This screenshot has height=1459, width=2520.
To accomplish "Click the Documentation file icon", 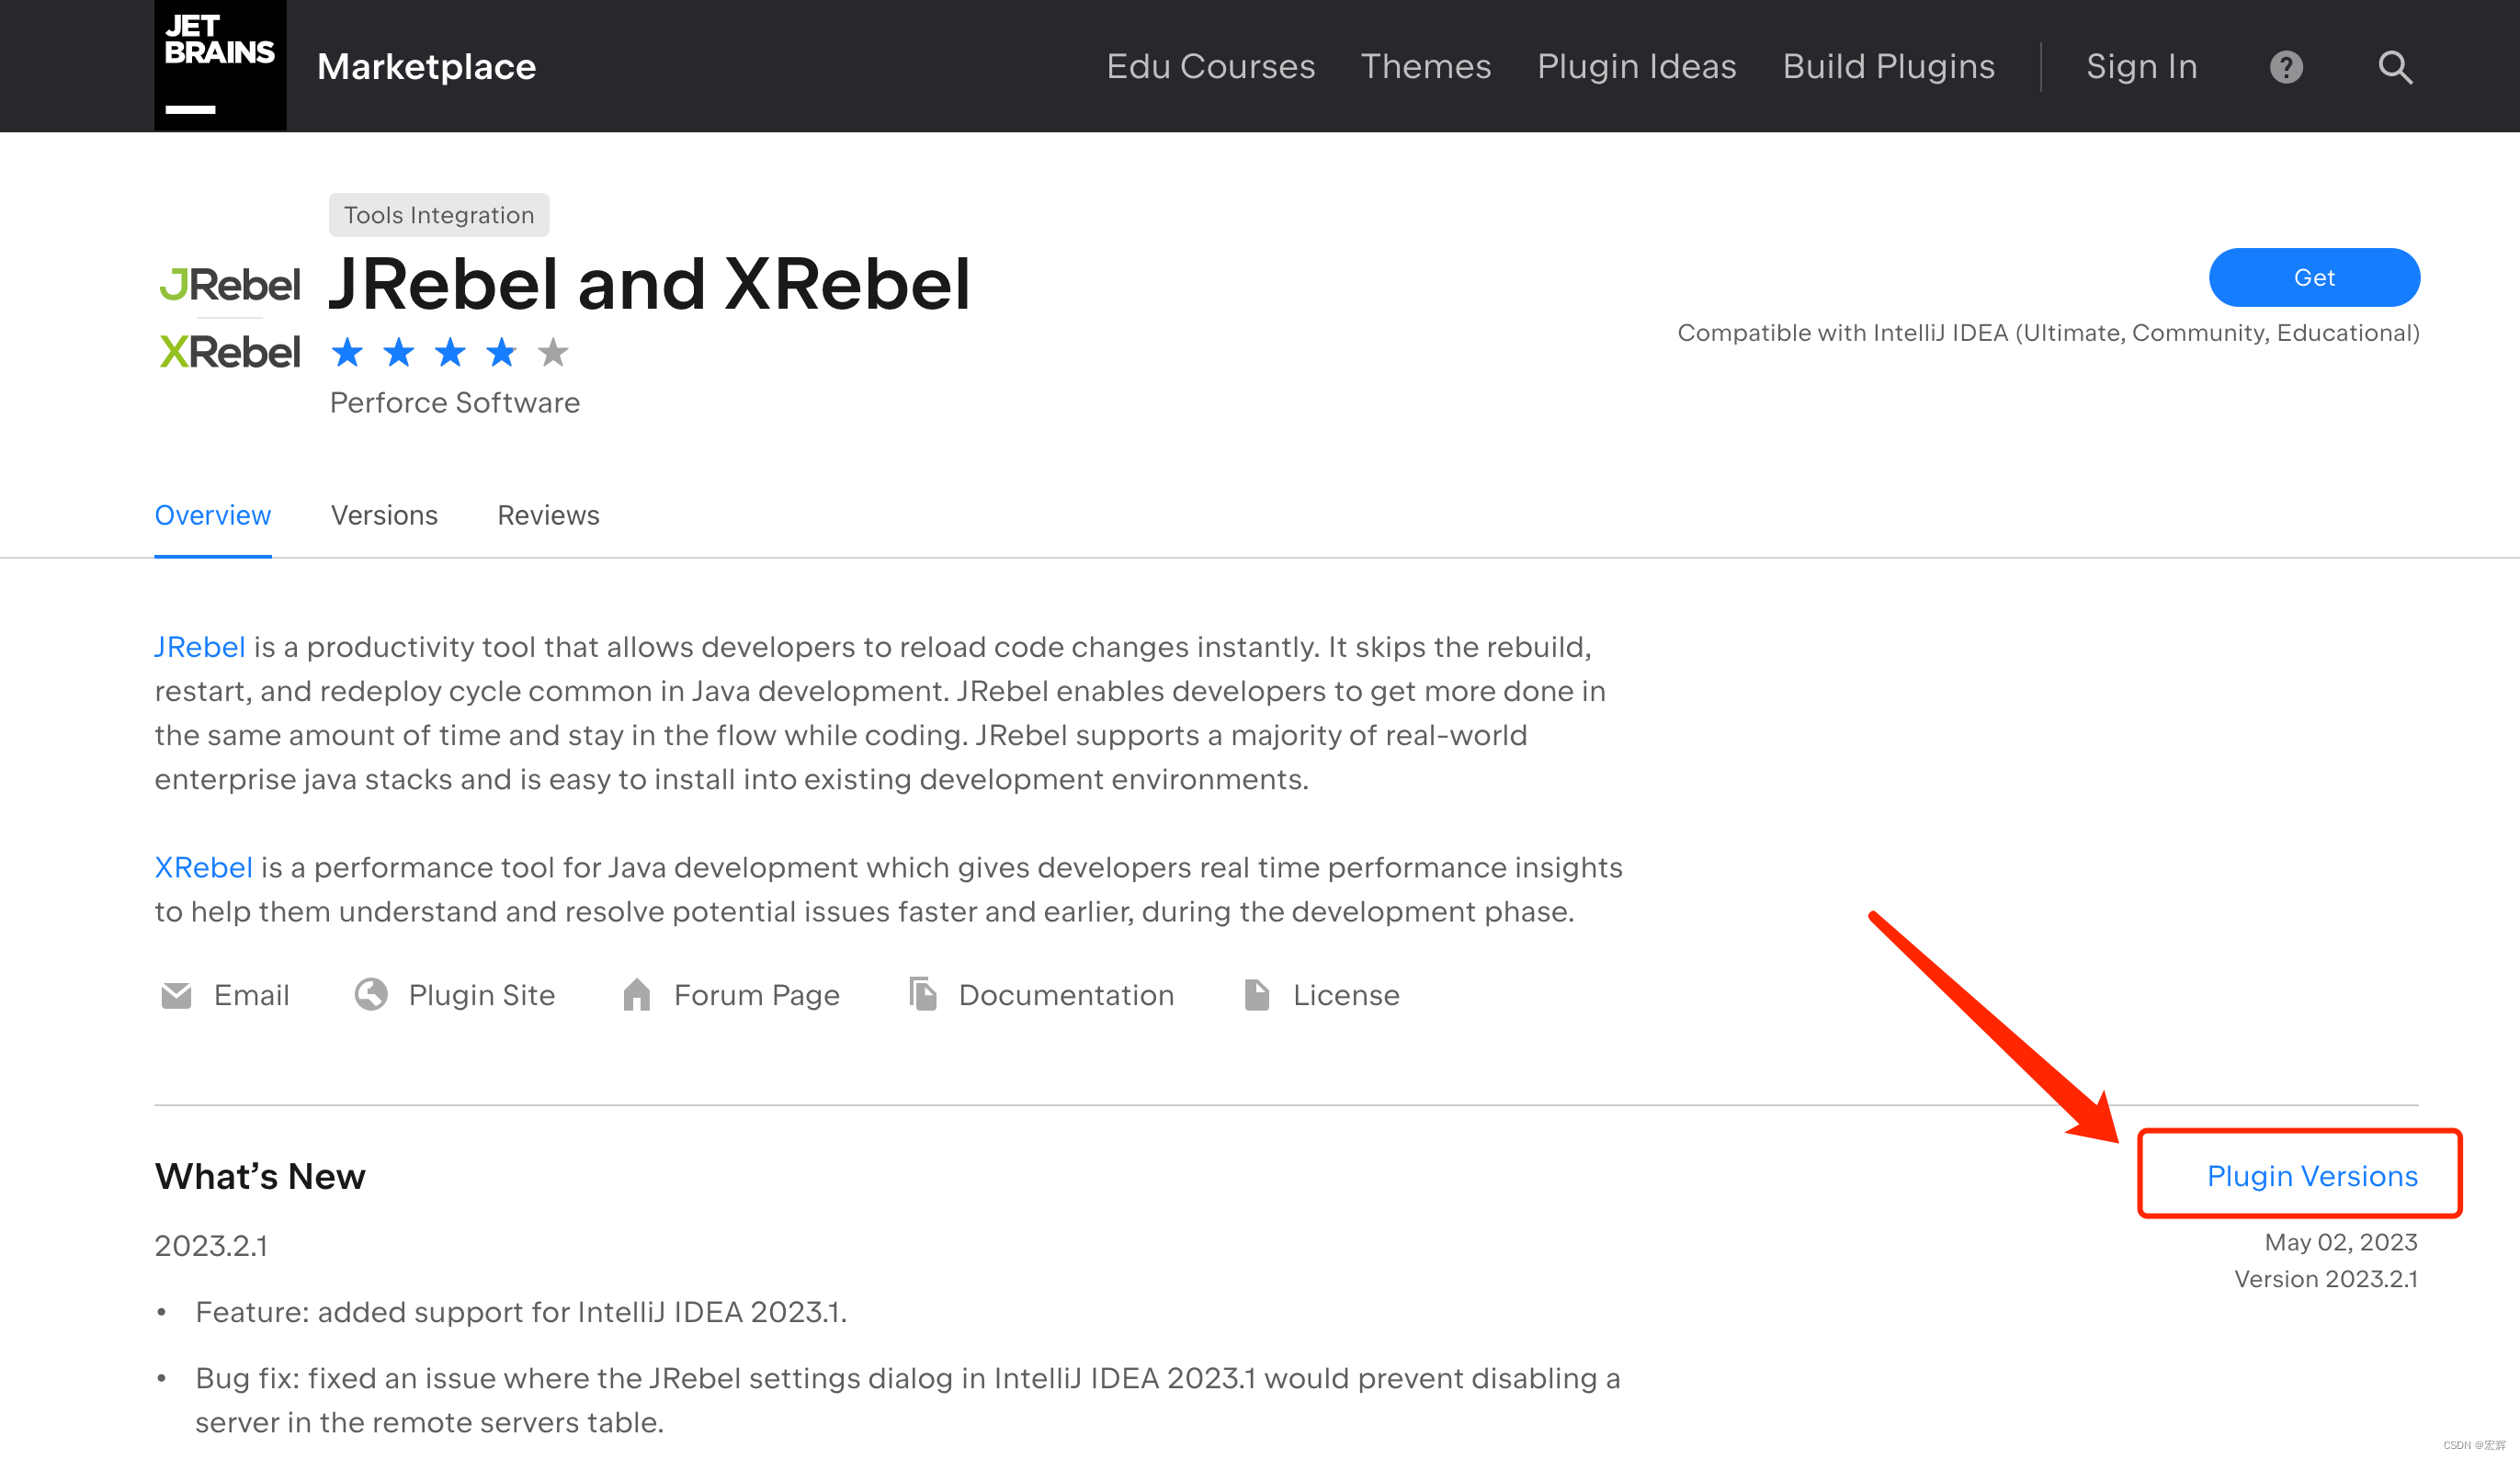I will 923,994.
